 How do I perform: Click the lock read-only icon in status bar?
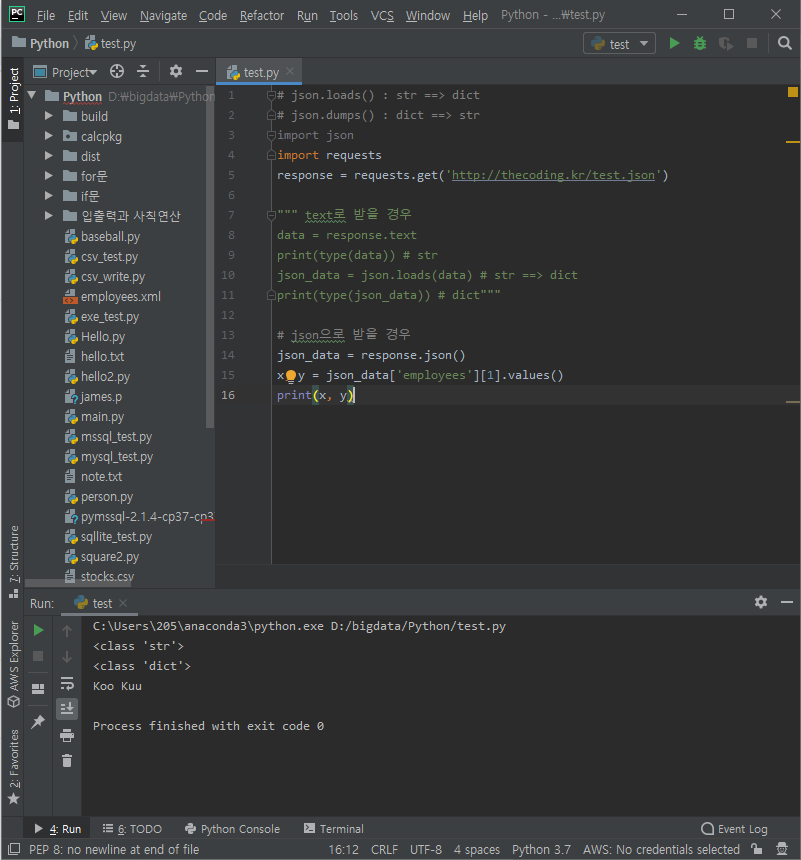757,849
